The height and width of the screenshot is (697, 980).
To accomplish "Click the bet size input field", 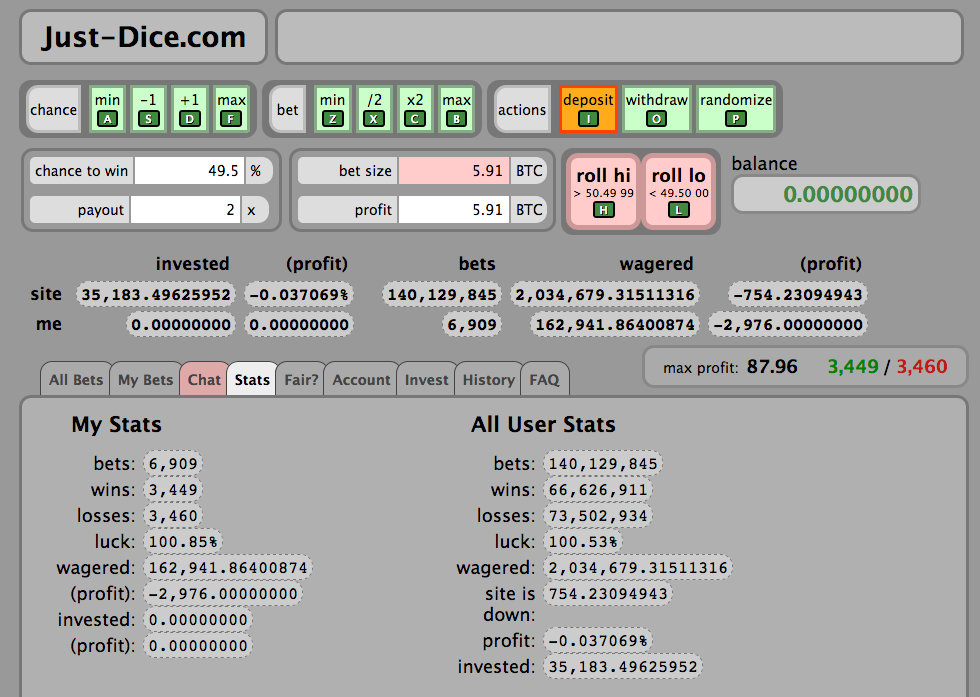I will click(x=454, y=171).
